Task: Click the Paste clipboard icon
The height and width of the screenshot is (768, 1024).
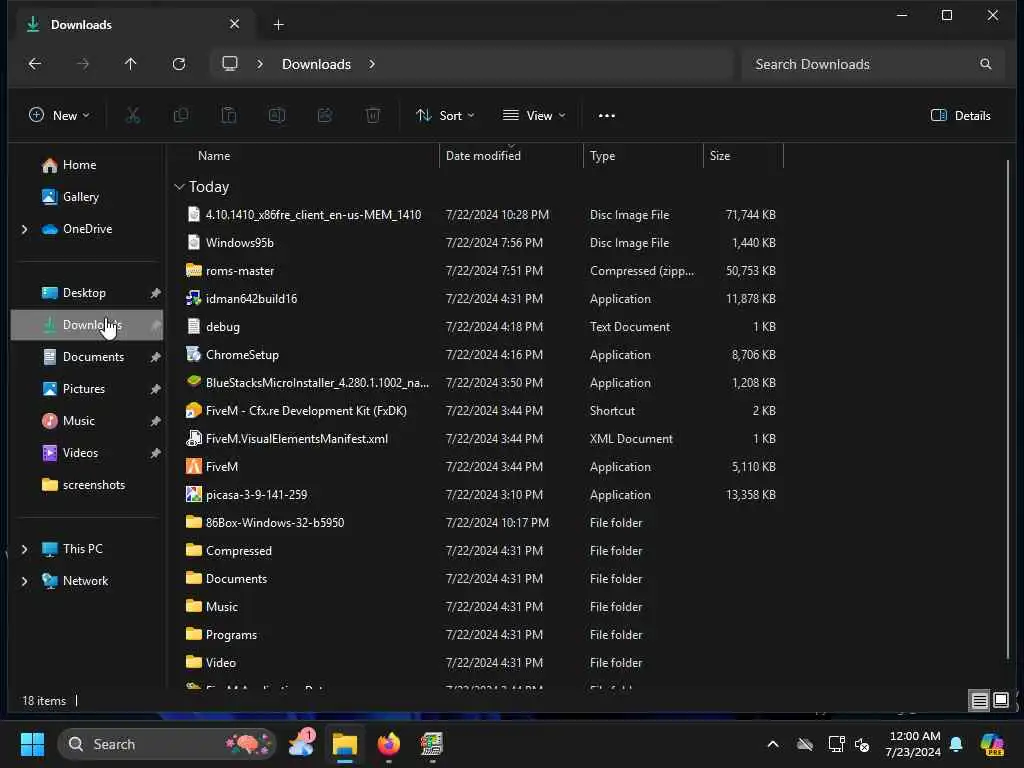Action: point(229,116)
